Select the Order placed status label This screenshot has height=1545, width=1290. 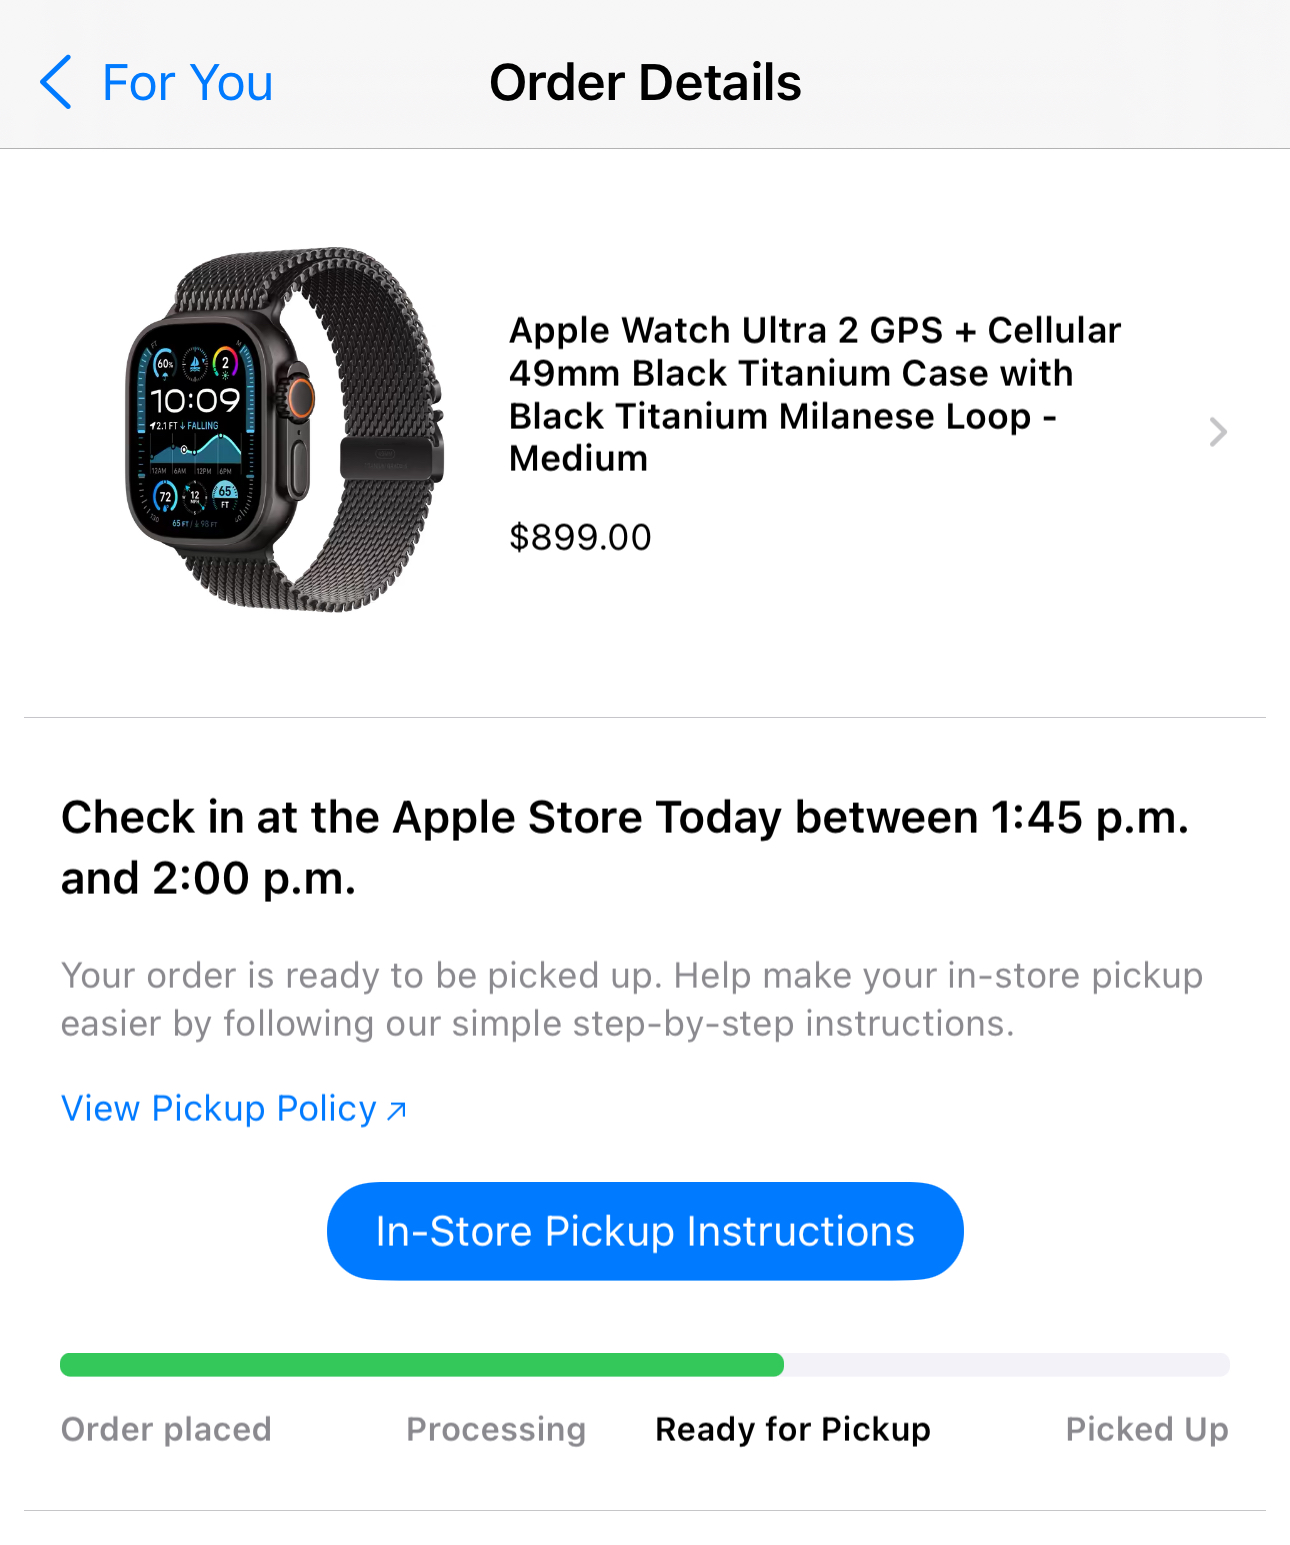tap(166, 1429)
